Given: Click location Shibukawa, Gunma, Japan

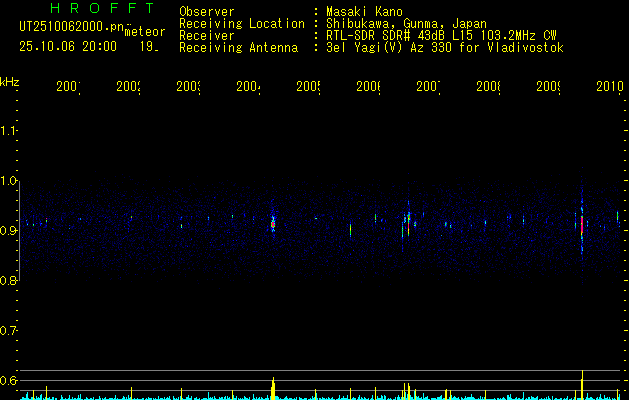Looking at the screenshot, I should coord(406,24).
